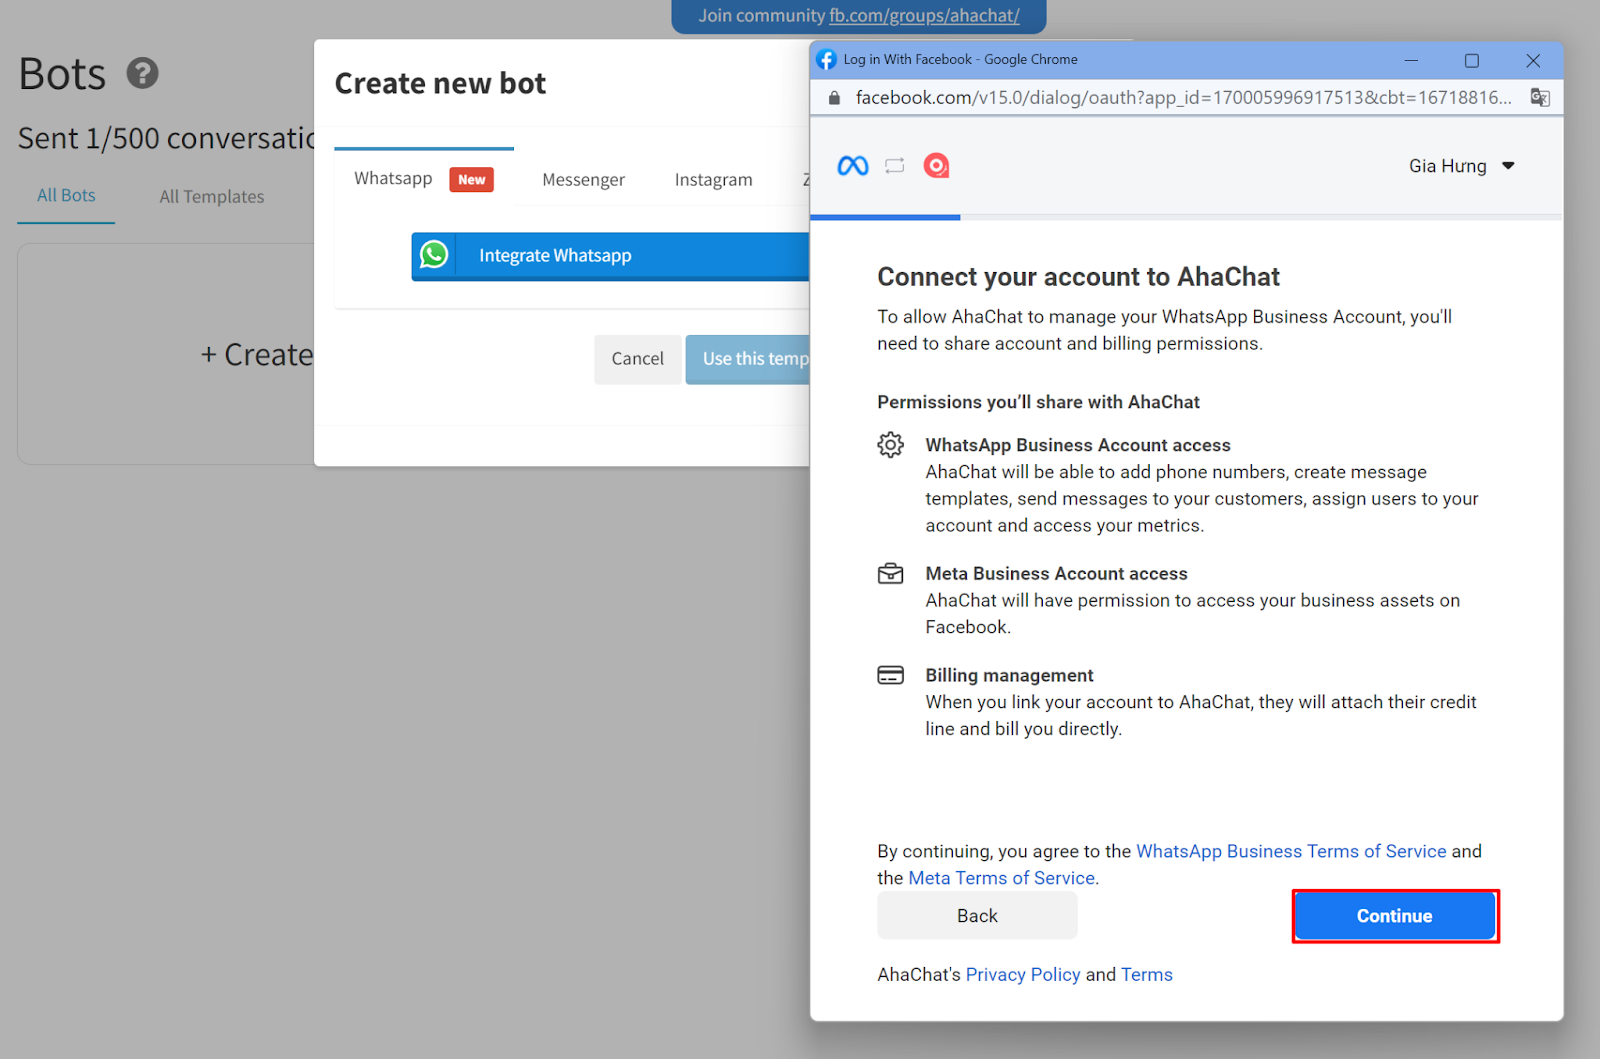Open the Gia Hưng account dropdown

pyautogui.click(x=1461, y=166)
